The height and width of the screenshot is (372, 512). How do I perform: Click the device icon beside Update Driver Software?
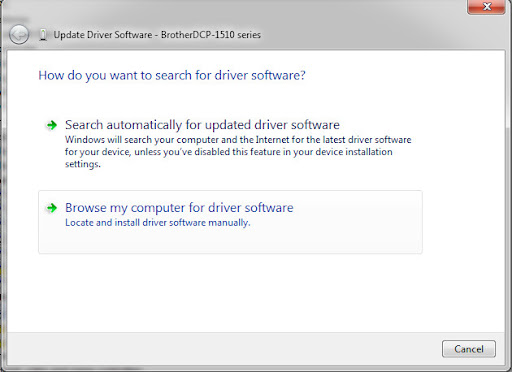(43, 35)
